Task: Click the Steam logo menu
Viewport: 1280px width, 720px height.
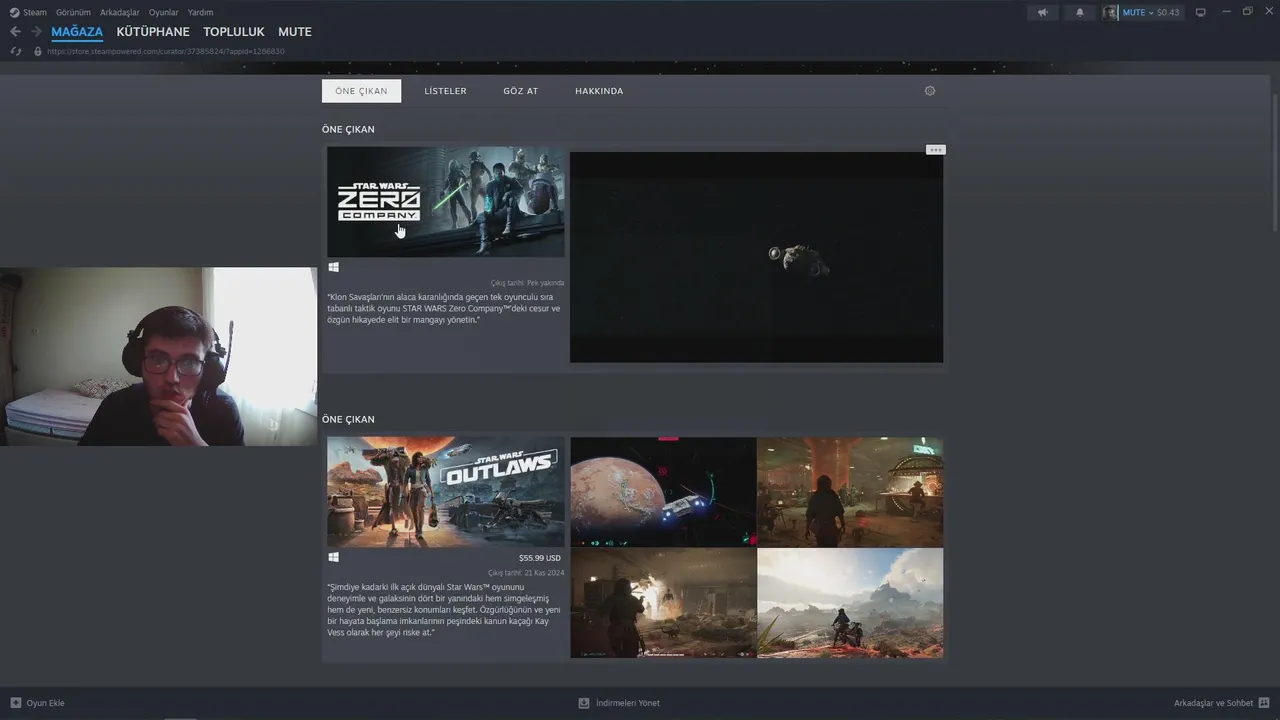Action: tap(28, 12)
